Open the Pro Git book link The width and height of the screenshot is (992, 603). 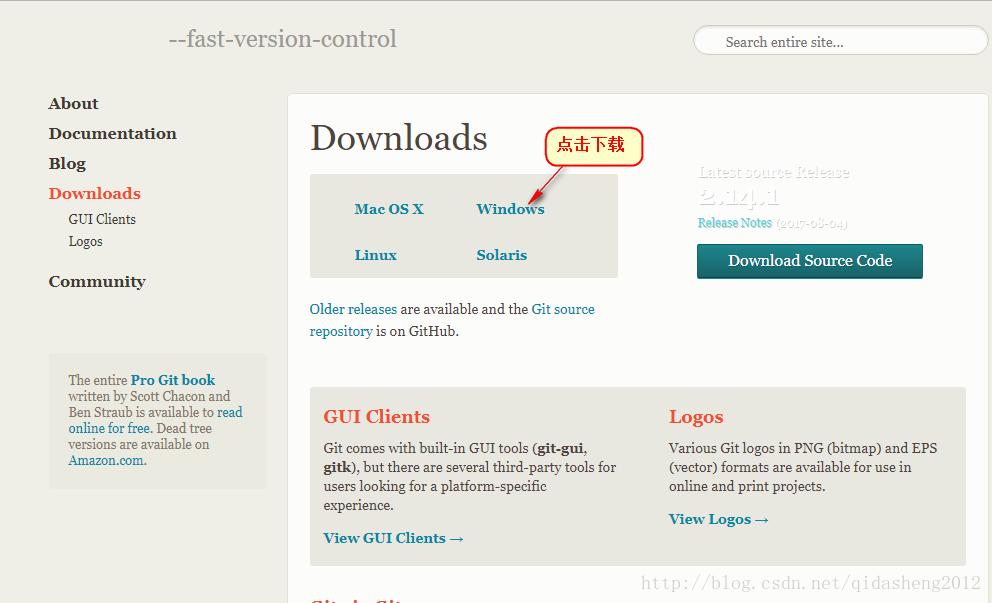click(x=173, y=380)
